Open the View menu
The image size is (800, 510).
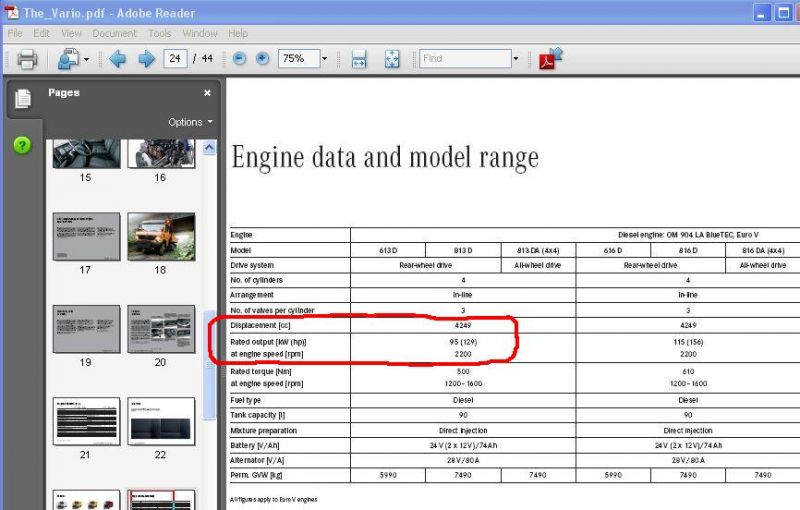point(71,33)
